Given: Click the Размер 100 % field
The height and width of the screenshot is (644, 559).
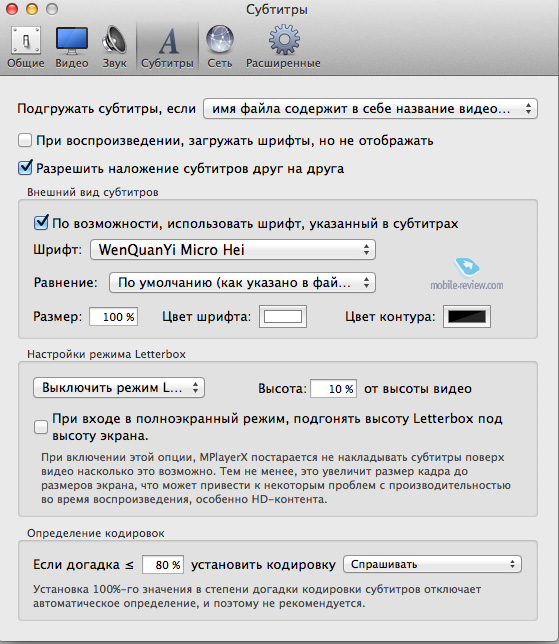Looking at the screenshot, I should [x=114, y=317].
